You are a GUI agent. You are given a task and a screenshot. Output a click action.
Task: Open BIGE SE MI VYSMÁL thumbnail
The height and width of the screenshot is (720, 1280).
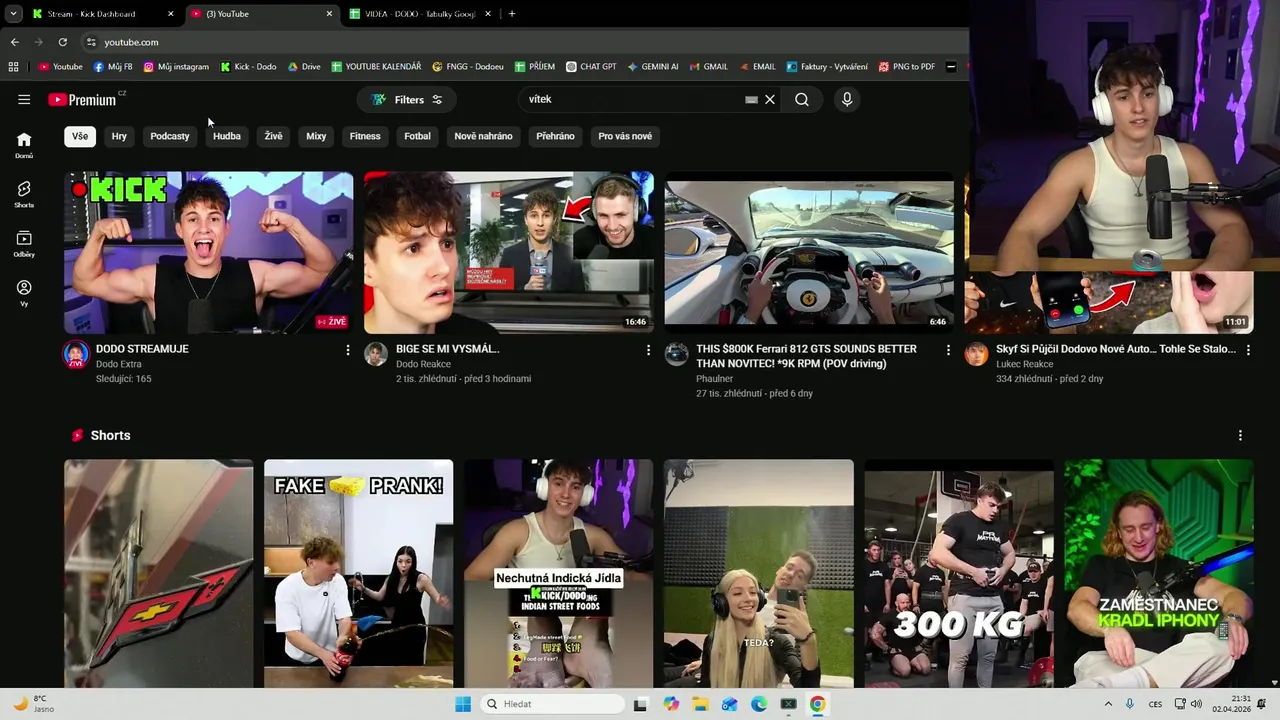click(x=509, y=252)
